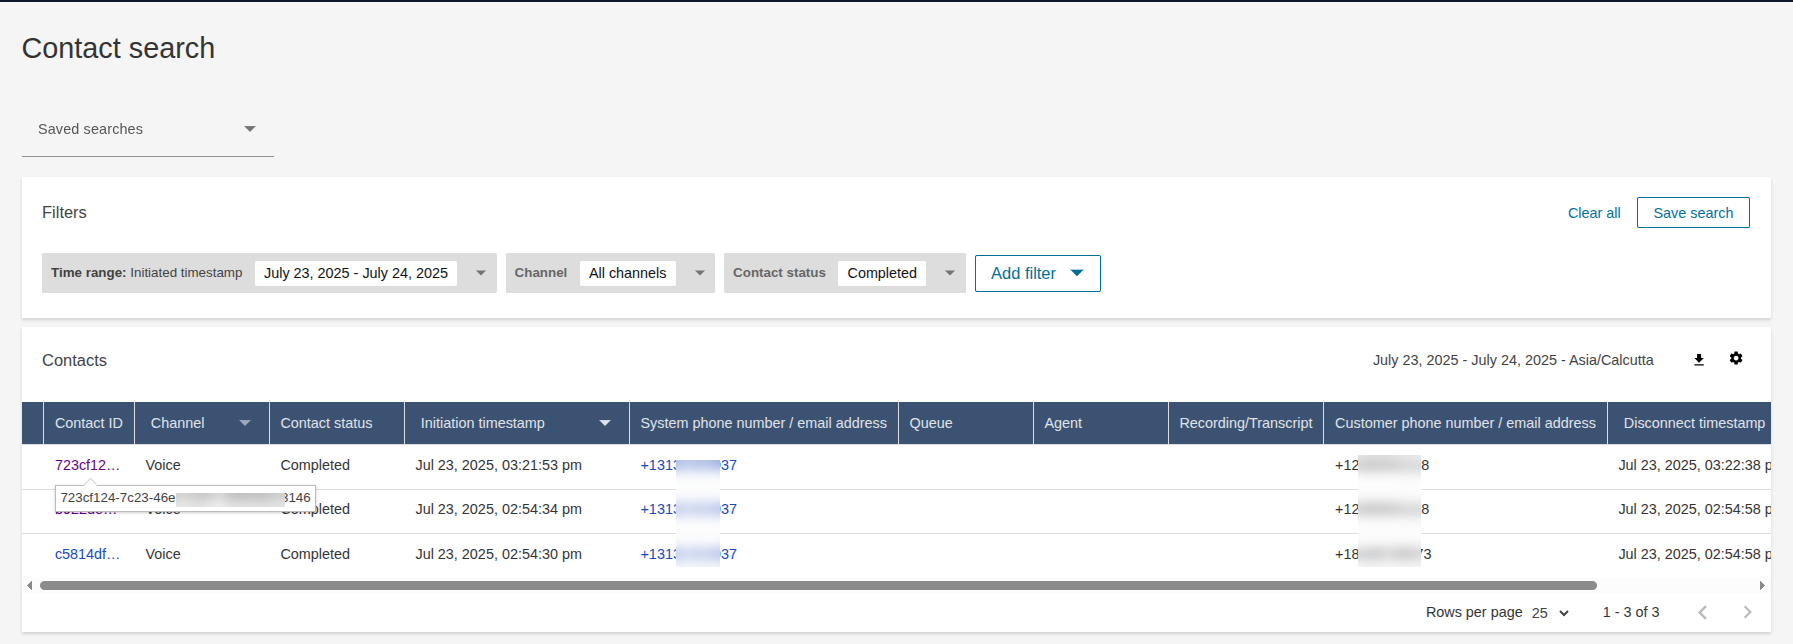The image size is (1793, 644).
Task: Go to previous results page
Action: [1702, 612]
